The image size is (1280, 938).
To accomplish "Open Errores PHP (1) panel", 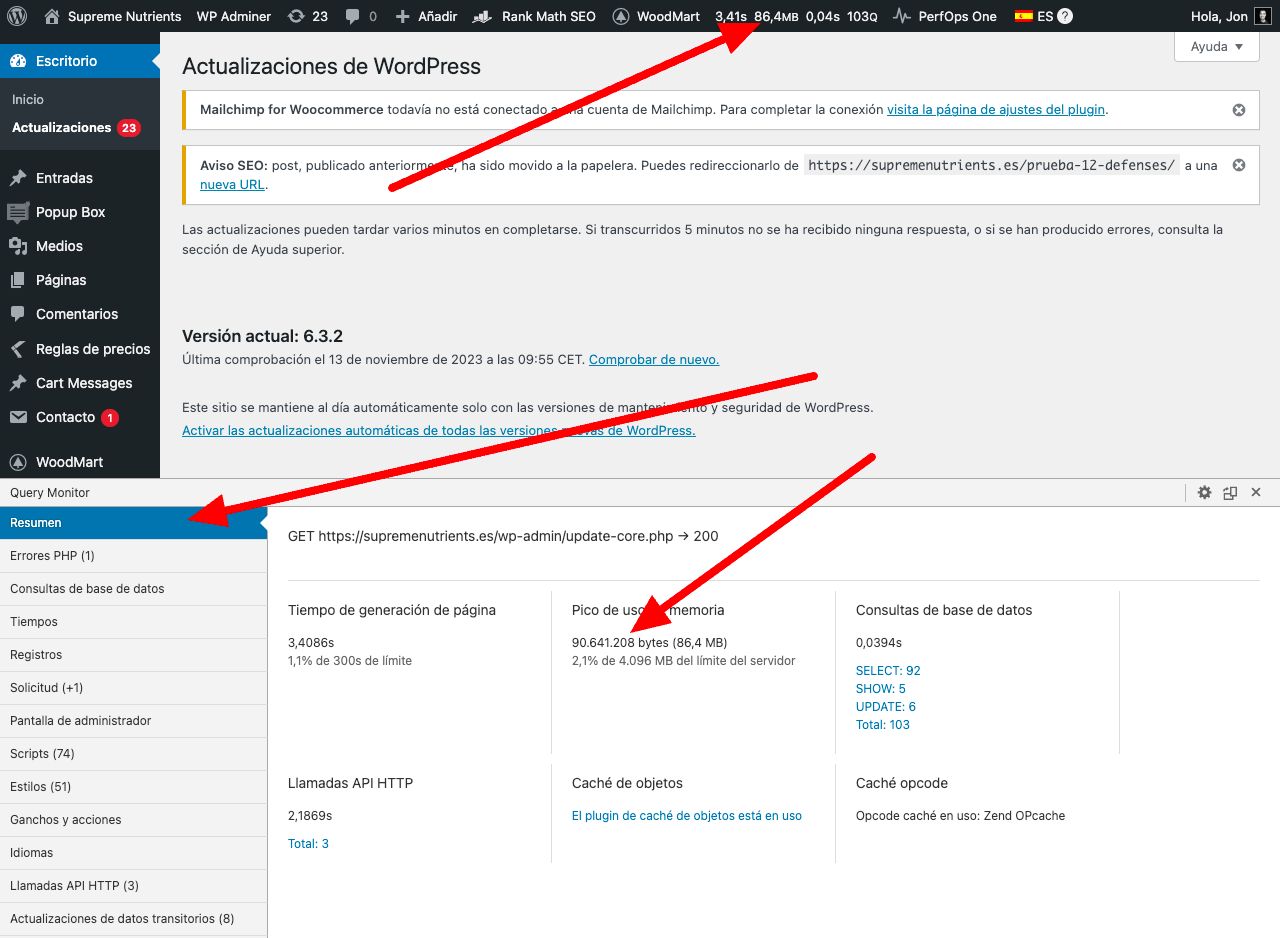I will (134, 556).
